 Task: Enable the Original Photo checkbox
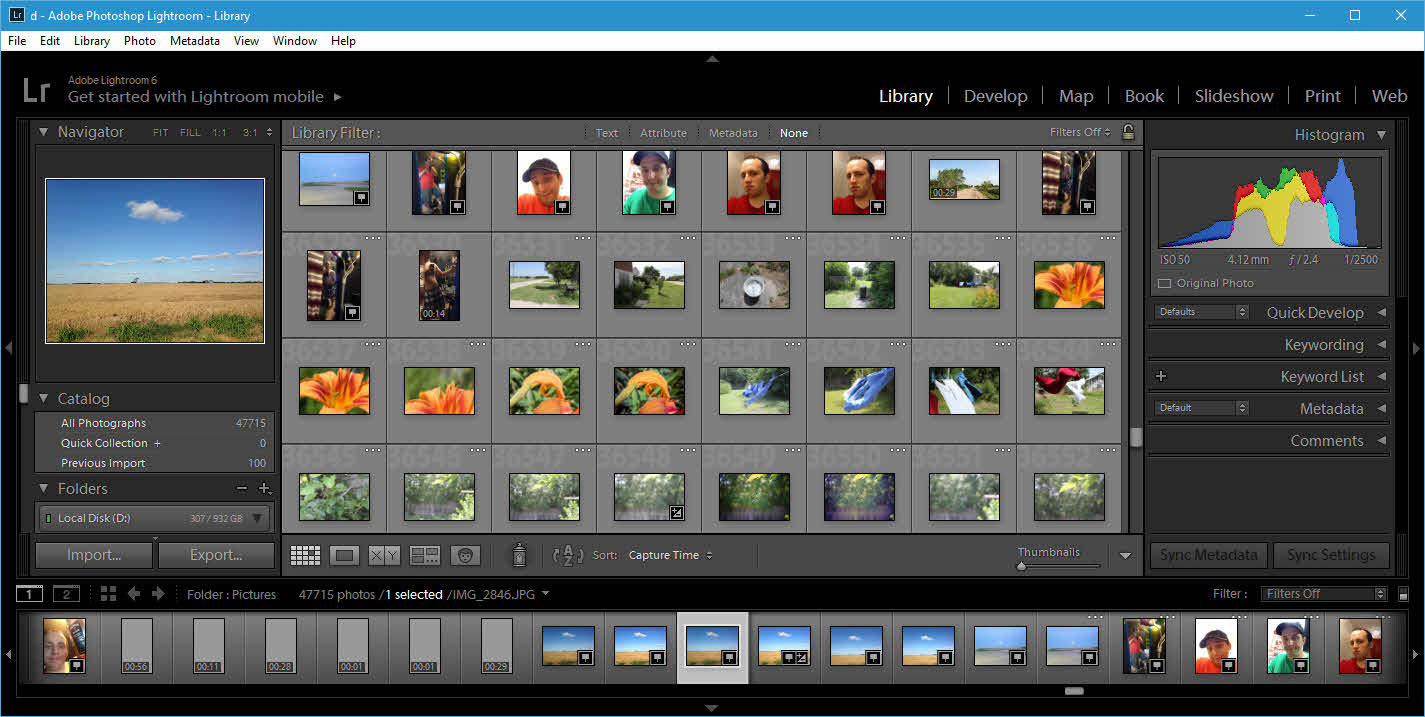[x=1164, y=283]
